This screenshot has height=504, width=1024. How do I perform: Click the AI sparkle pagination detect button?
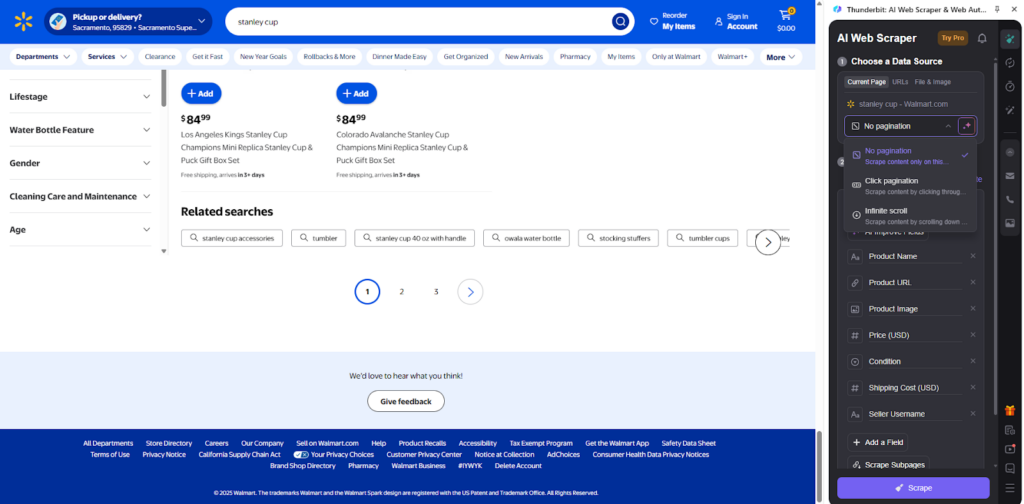pyautogui.click(x=967, y=126)
